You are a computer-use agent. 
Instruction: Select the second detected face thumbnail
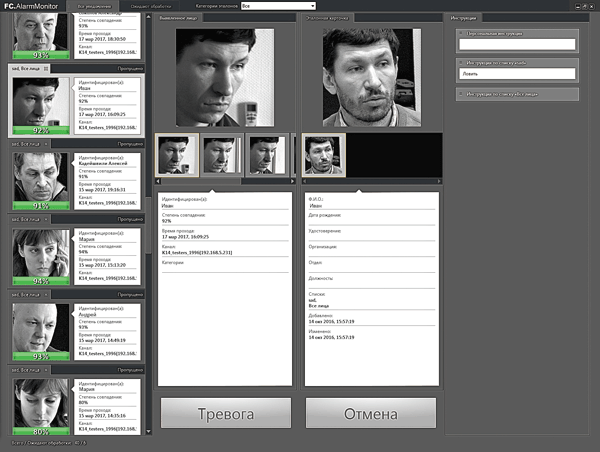(x=222, y=155)
